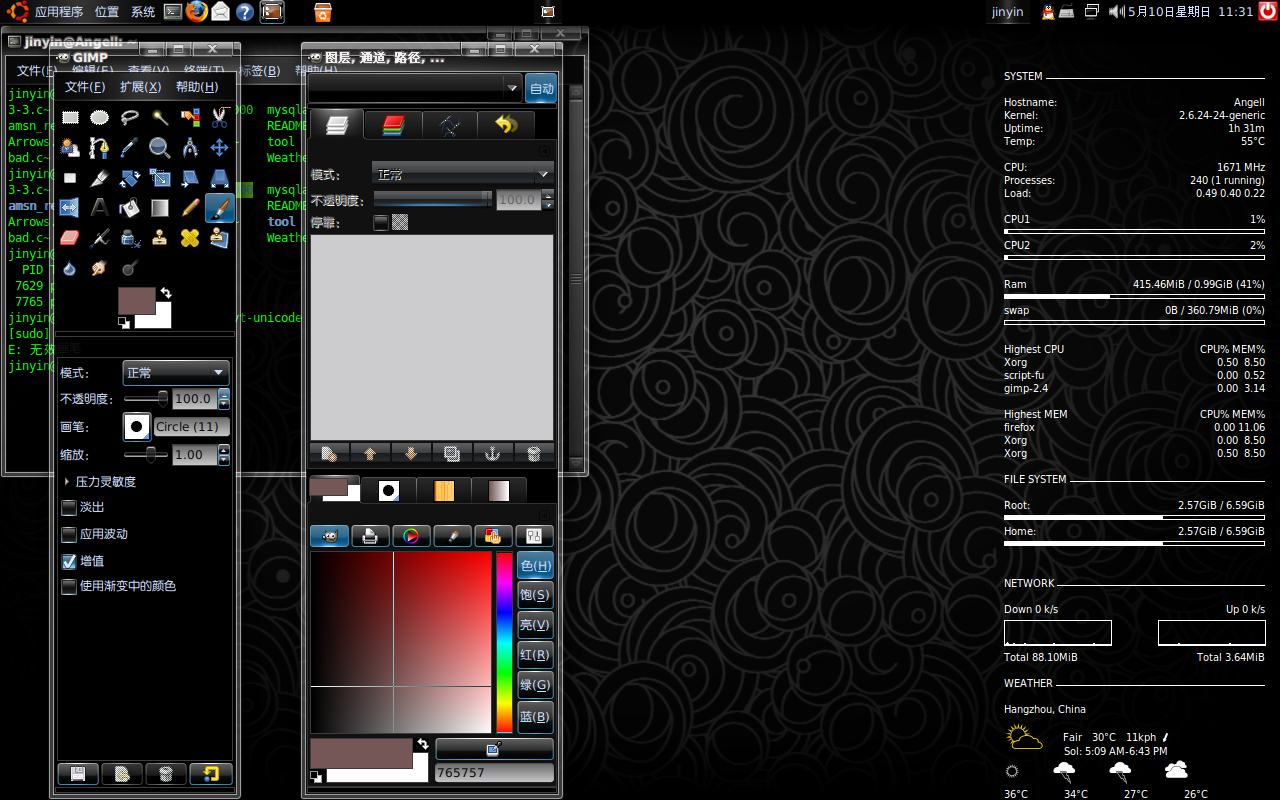Click the Circle (11) brush name field
The image size is (1280, 800).
point(192,426)
